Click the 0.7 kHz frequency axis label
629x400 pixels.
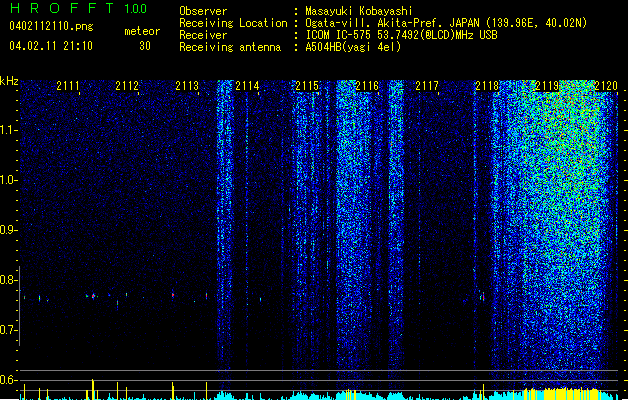[8, 330]
